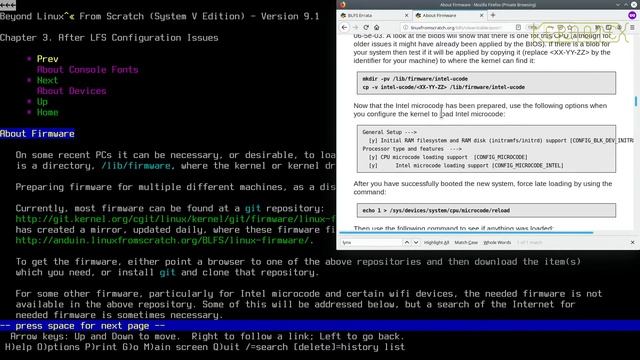Screen dimensions: 640x360
Task: Close the About Firmware tab
Action: [482, 15]
